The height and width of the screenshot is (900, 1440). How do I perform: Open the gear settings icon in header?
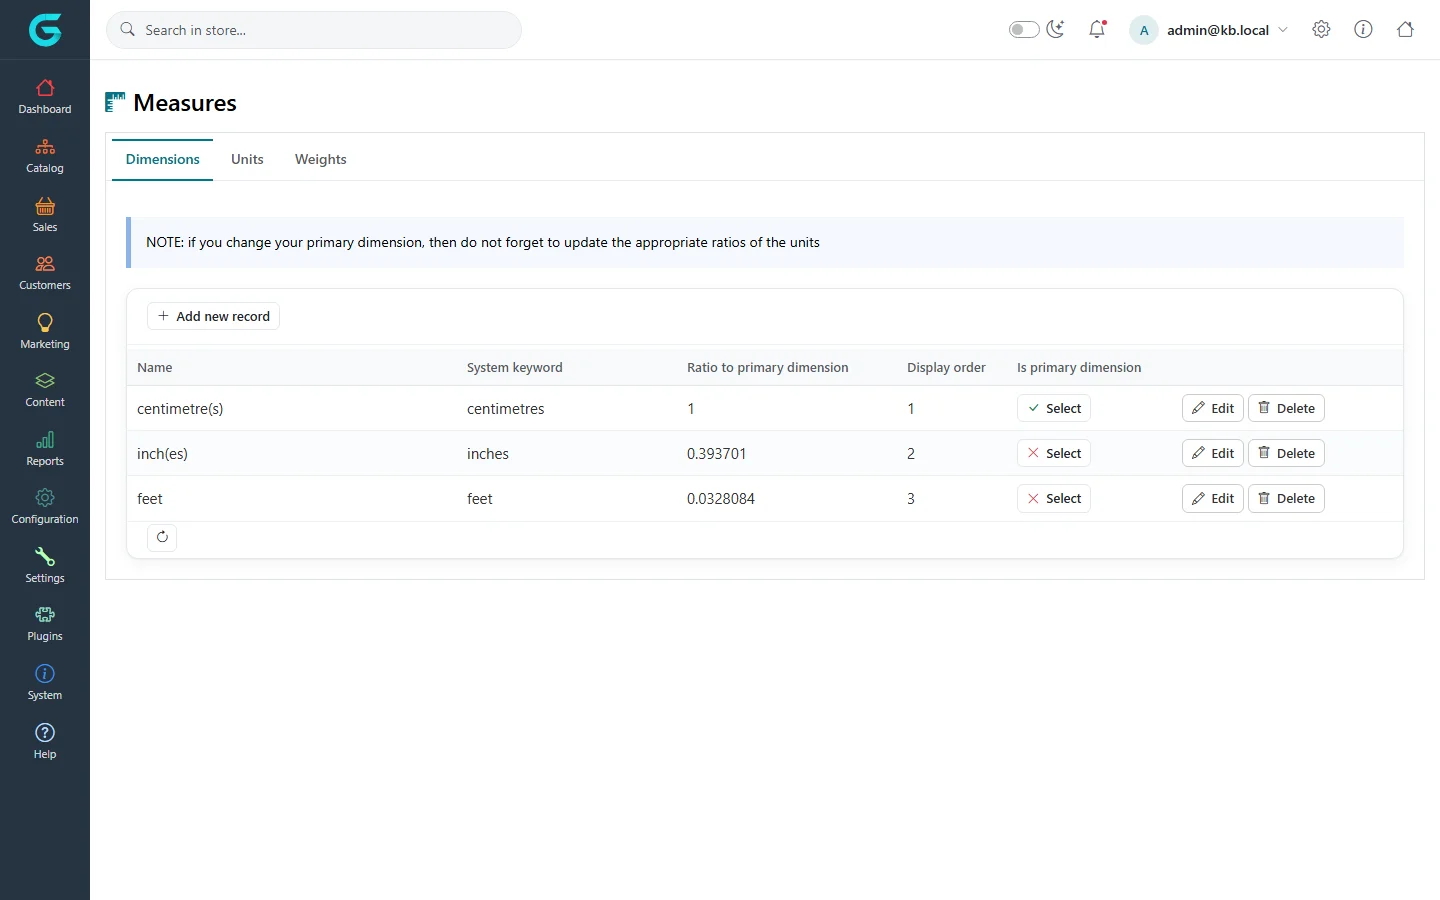1321,29
